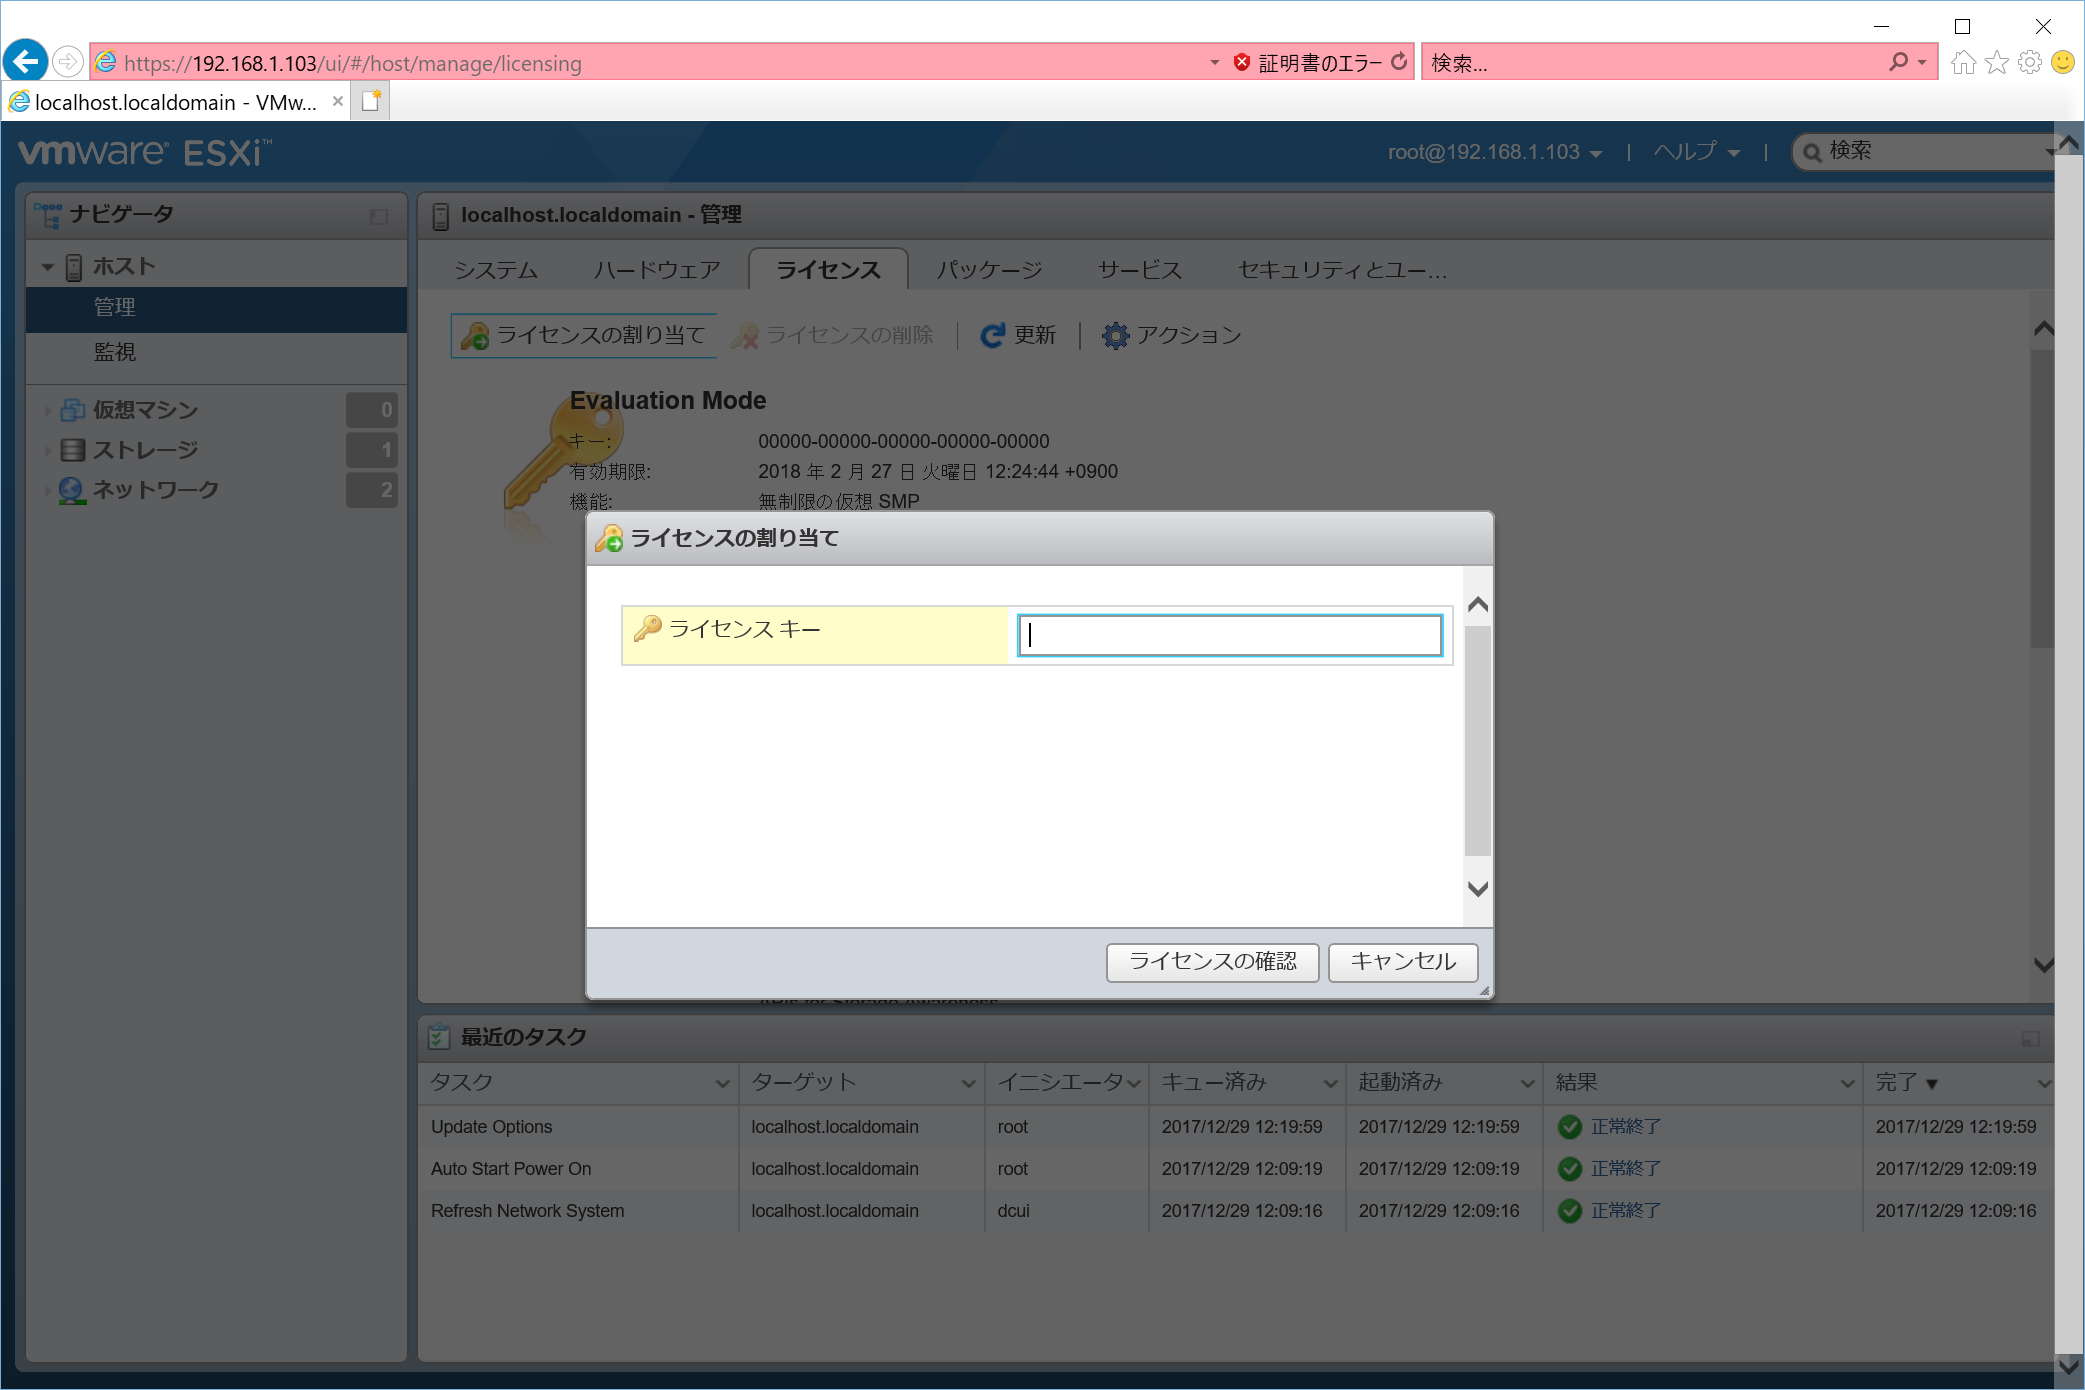Click the key icon beside ライセンス キー
Screen dimensions: 2085x1390
coord(646,628)
